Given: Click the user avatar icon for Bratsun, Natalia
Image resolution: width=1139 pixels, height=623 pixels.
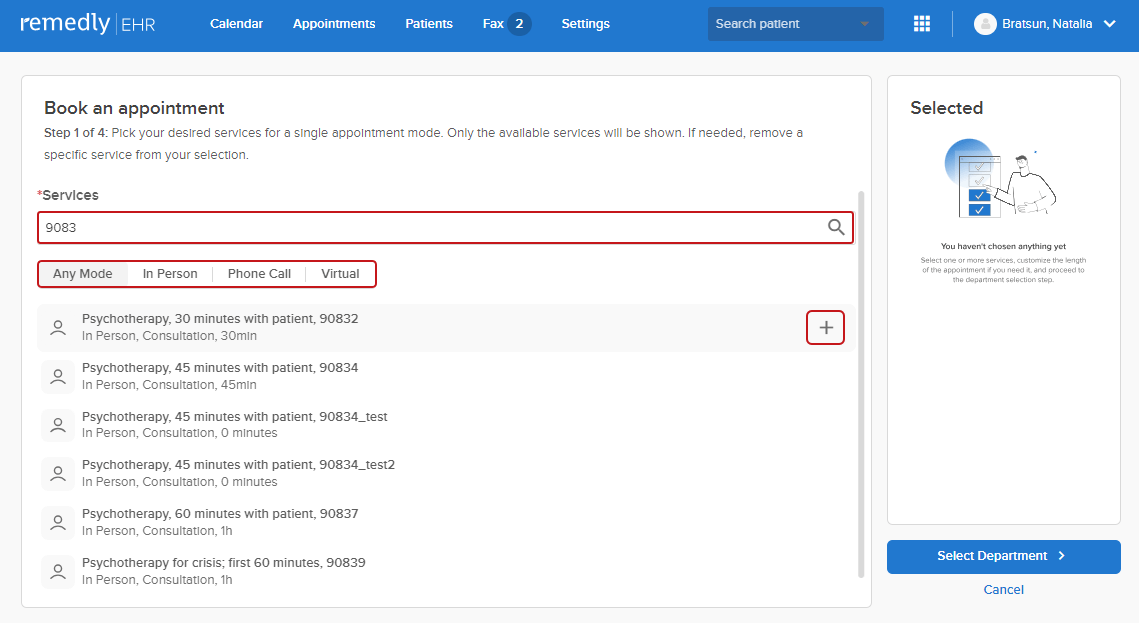Looking at the screenshot, I should (984, 23).
